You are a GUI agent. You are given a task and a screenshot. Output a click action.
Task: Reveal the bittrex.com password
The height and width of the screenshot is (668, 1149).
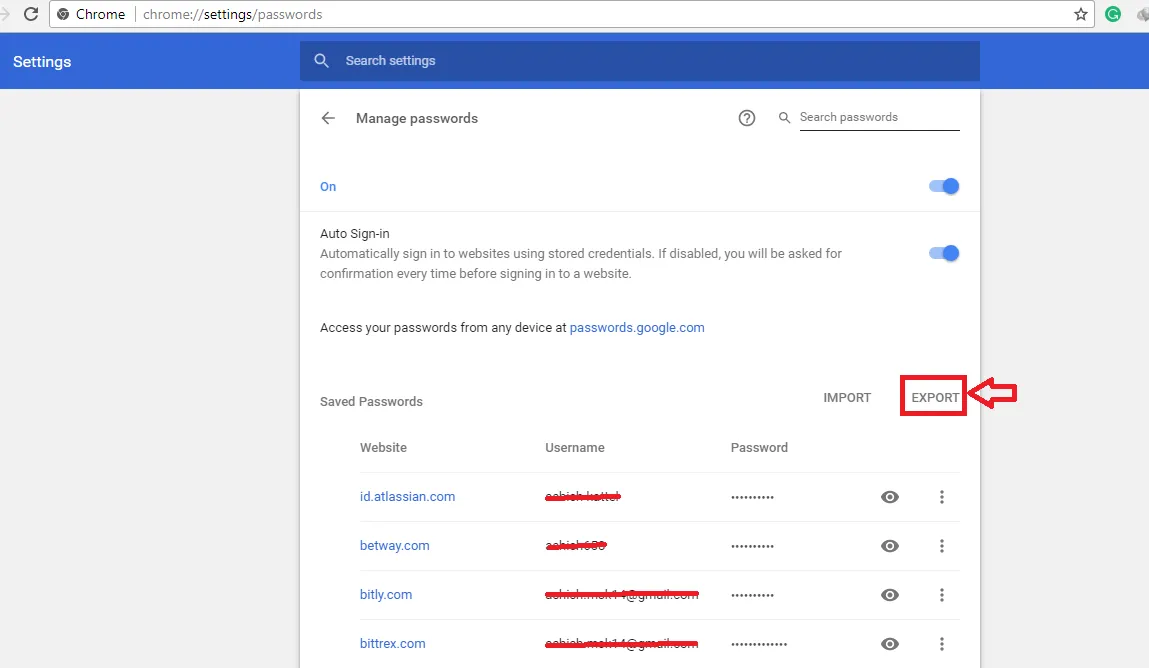[890, 644]
